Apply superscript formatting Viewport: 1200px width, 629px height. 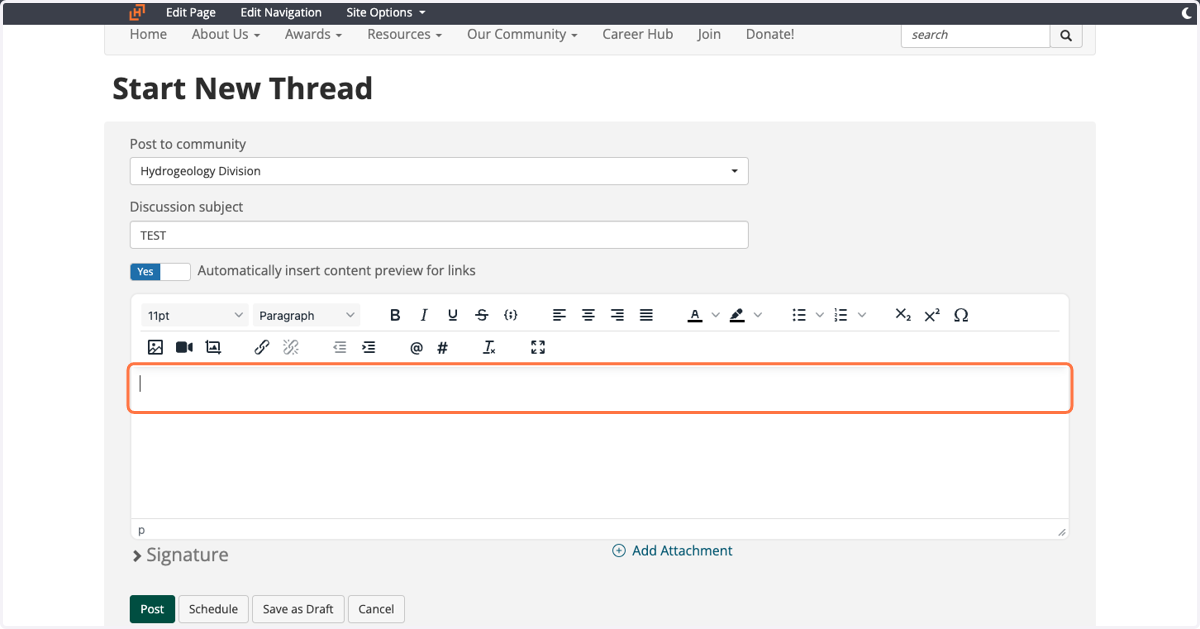click(932, 315)
